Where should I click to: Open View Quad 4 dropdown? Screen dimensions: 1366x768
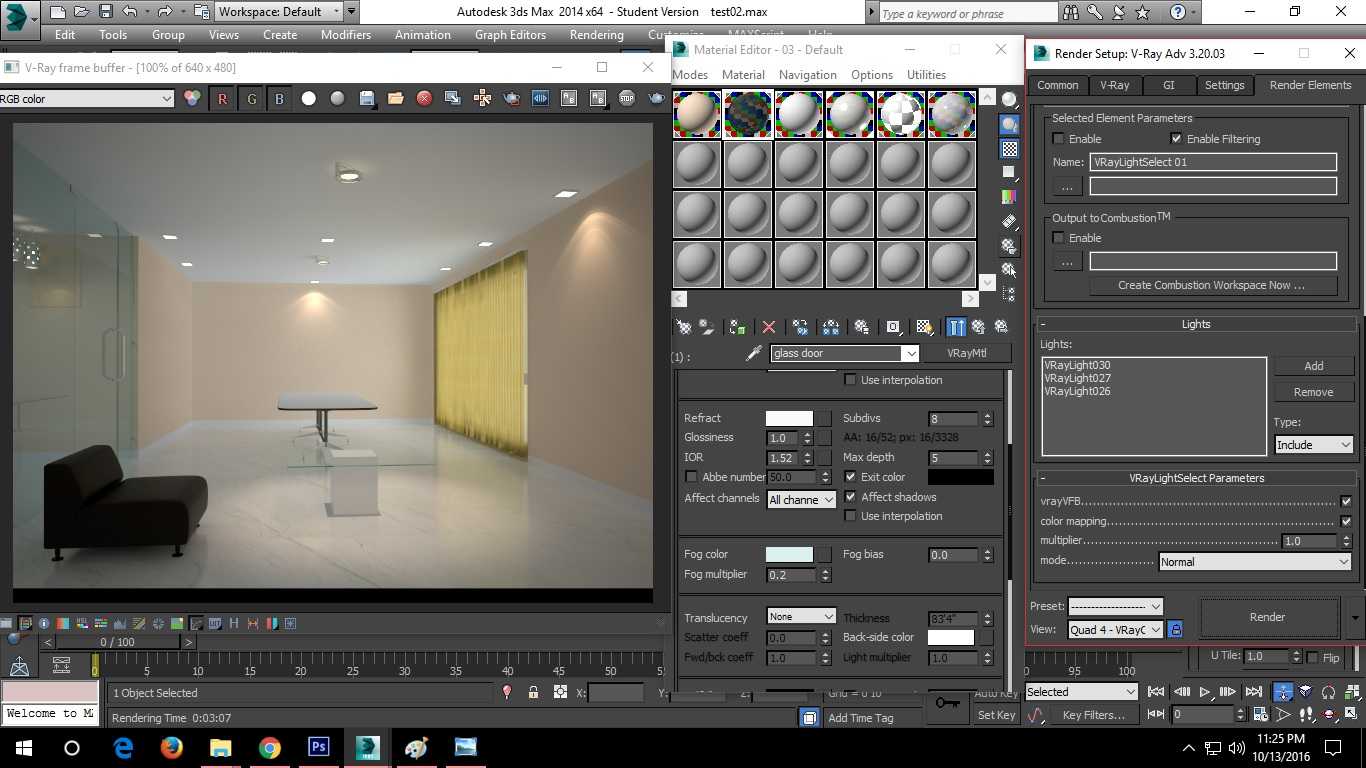point(1115,630)
